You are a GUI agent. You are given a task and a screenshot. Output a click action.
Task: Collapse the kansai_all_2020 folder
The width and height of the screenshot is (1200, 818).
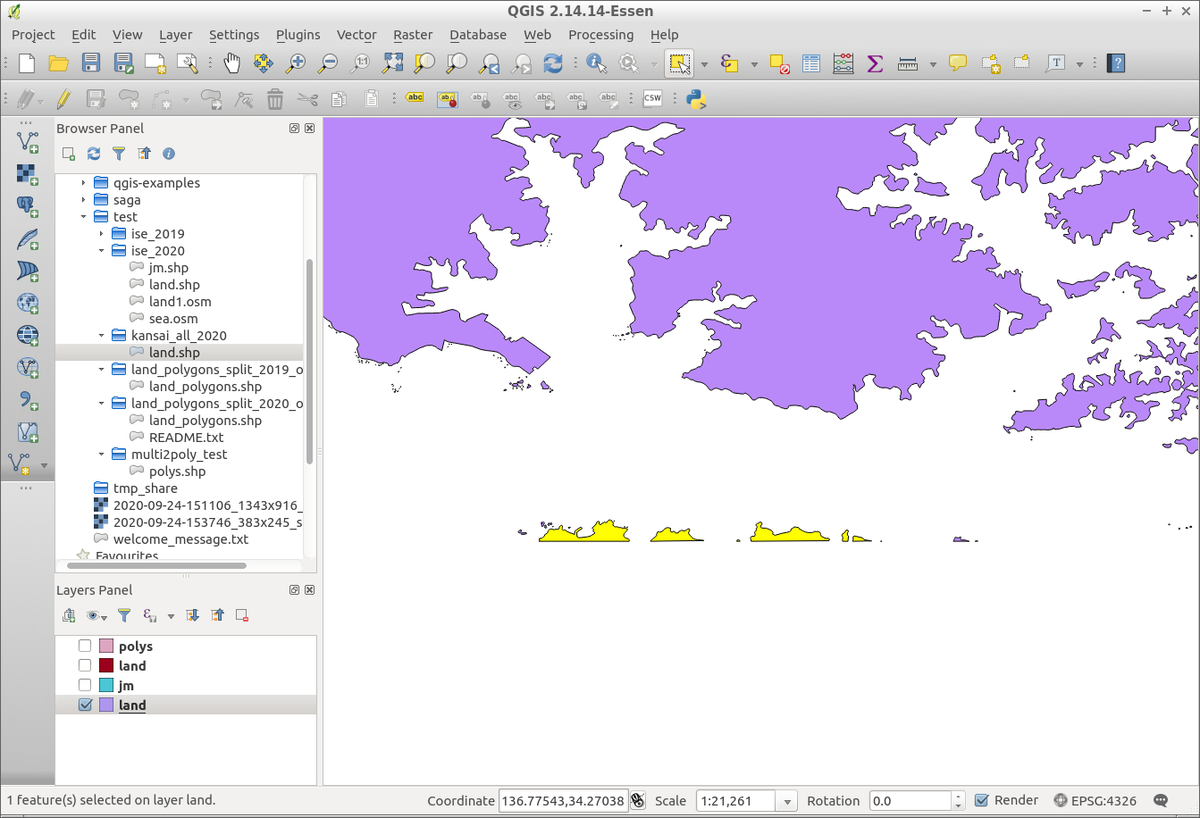tap(101, 336)
